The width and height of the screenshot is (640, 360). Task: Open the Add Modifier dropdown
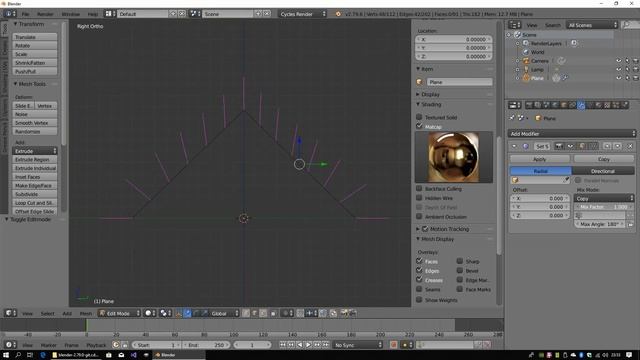point(572,133)
